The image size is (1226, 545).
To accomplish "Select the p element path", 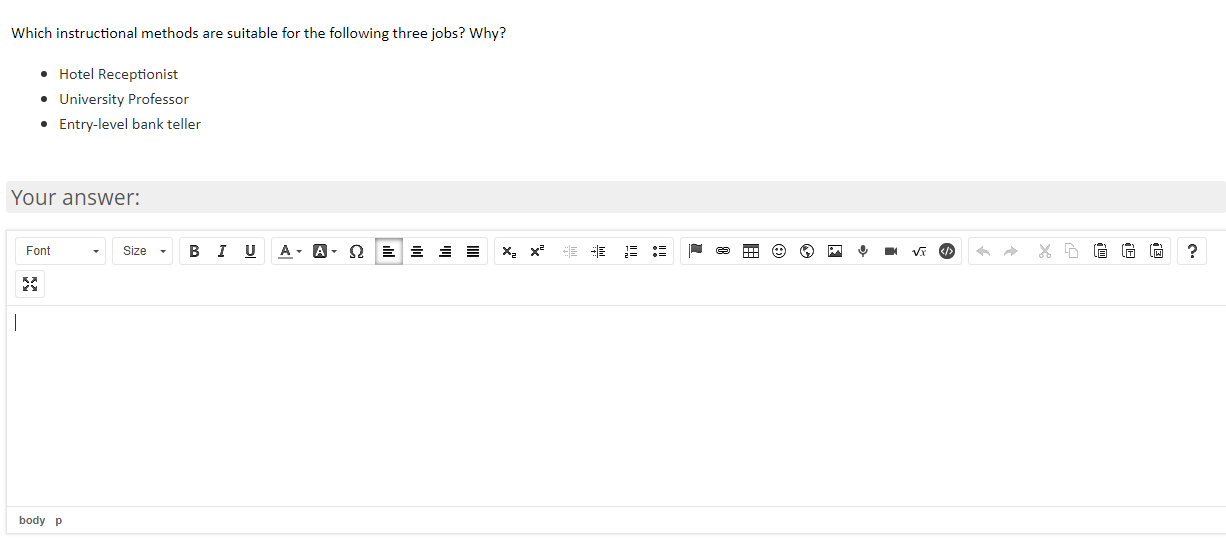I will (58, 520).
